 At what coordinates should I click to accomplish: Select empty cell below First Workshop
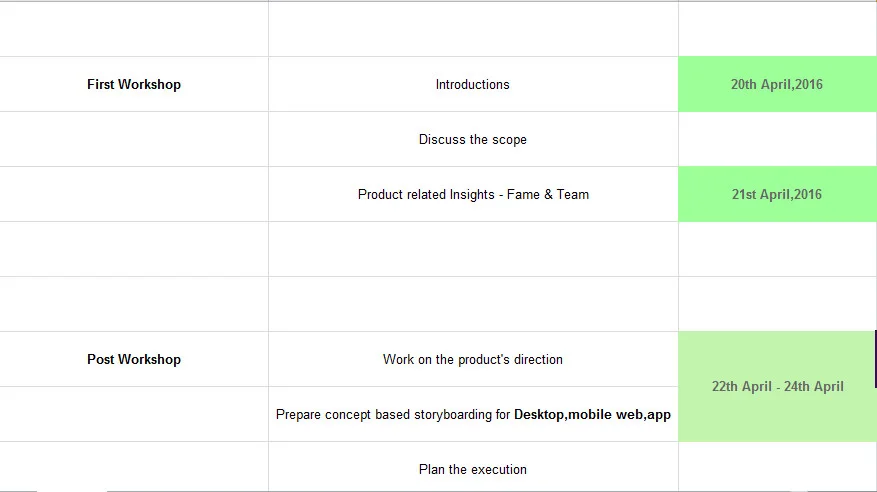(134, 139)
